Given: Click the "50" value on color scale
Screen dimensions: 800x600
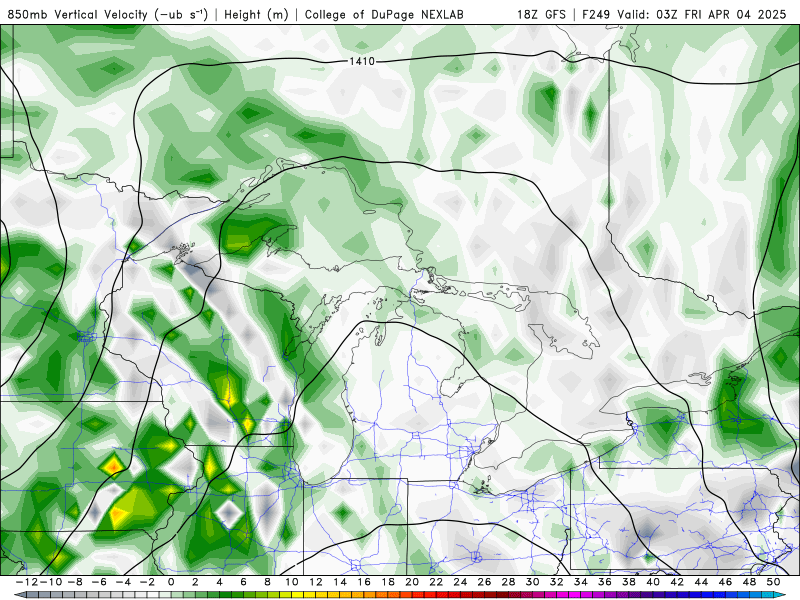Looking at the screenshot, I should [x=773, y=582].
